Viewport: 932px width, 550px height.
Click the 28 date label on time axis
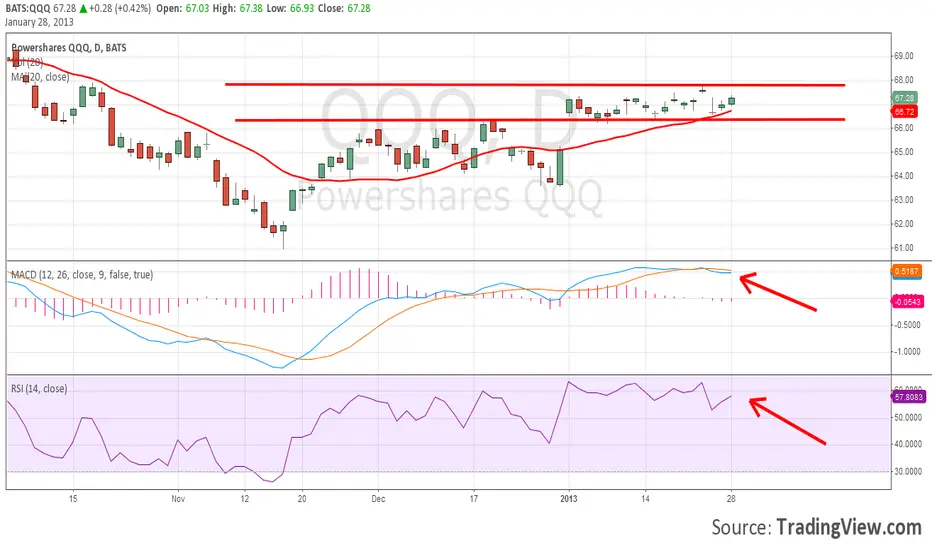click(x=731, y=499)
